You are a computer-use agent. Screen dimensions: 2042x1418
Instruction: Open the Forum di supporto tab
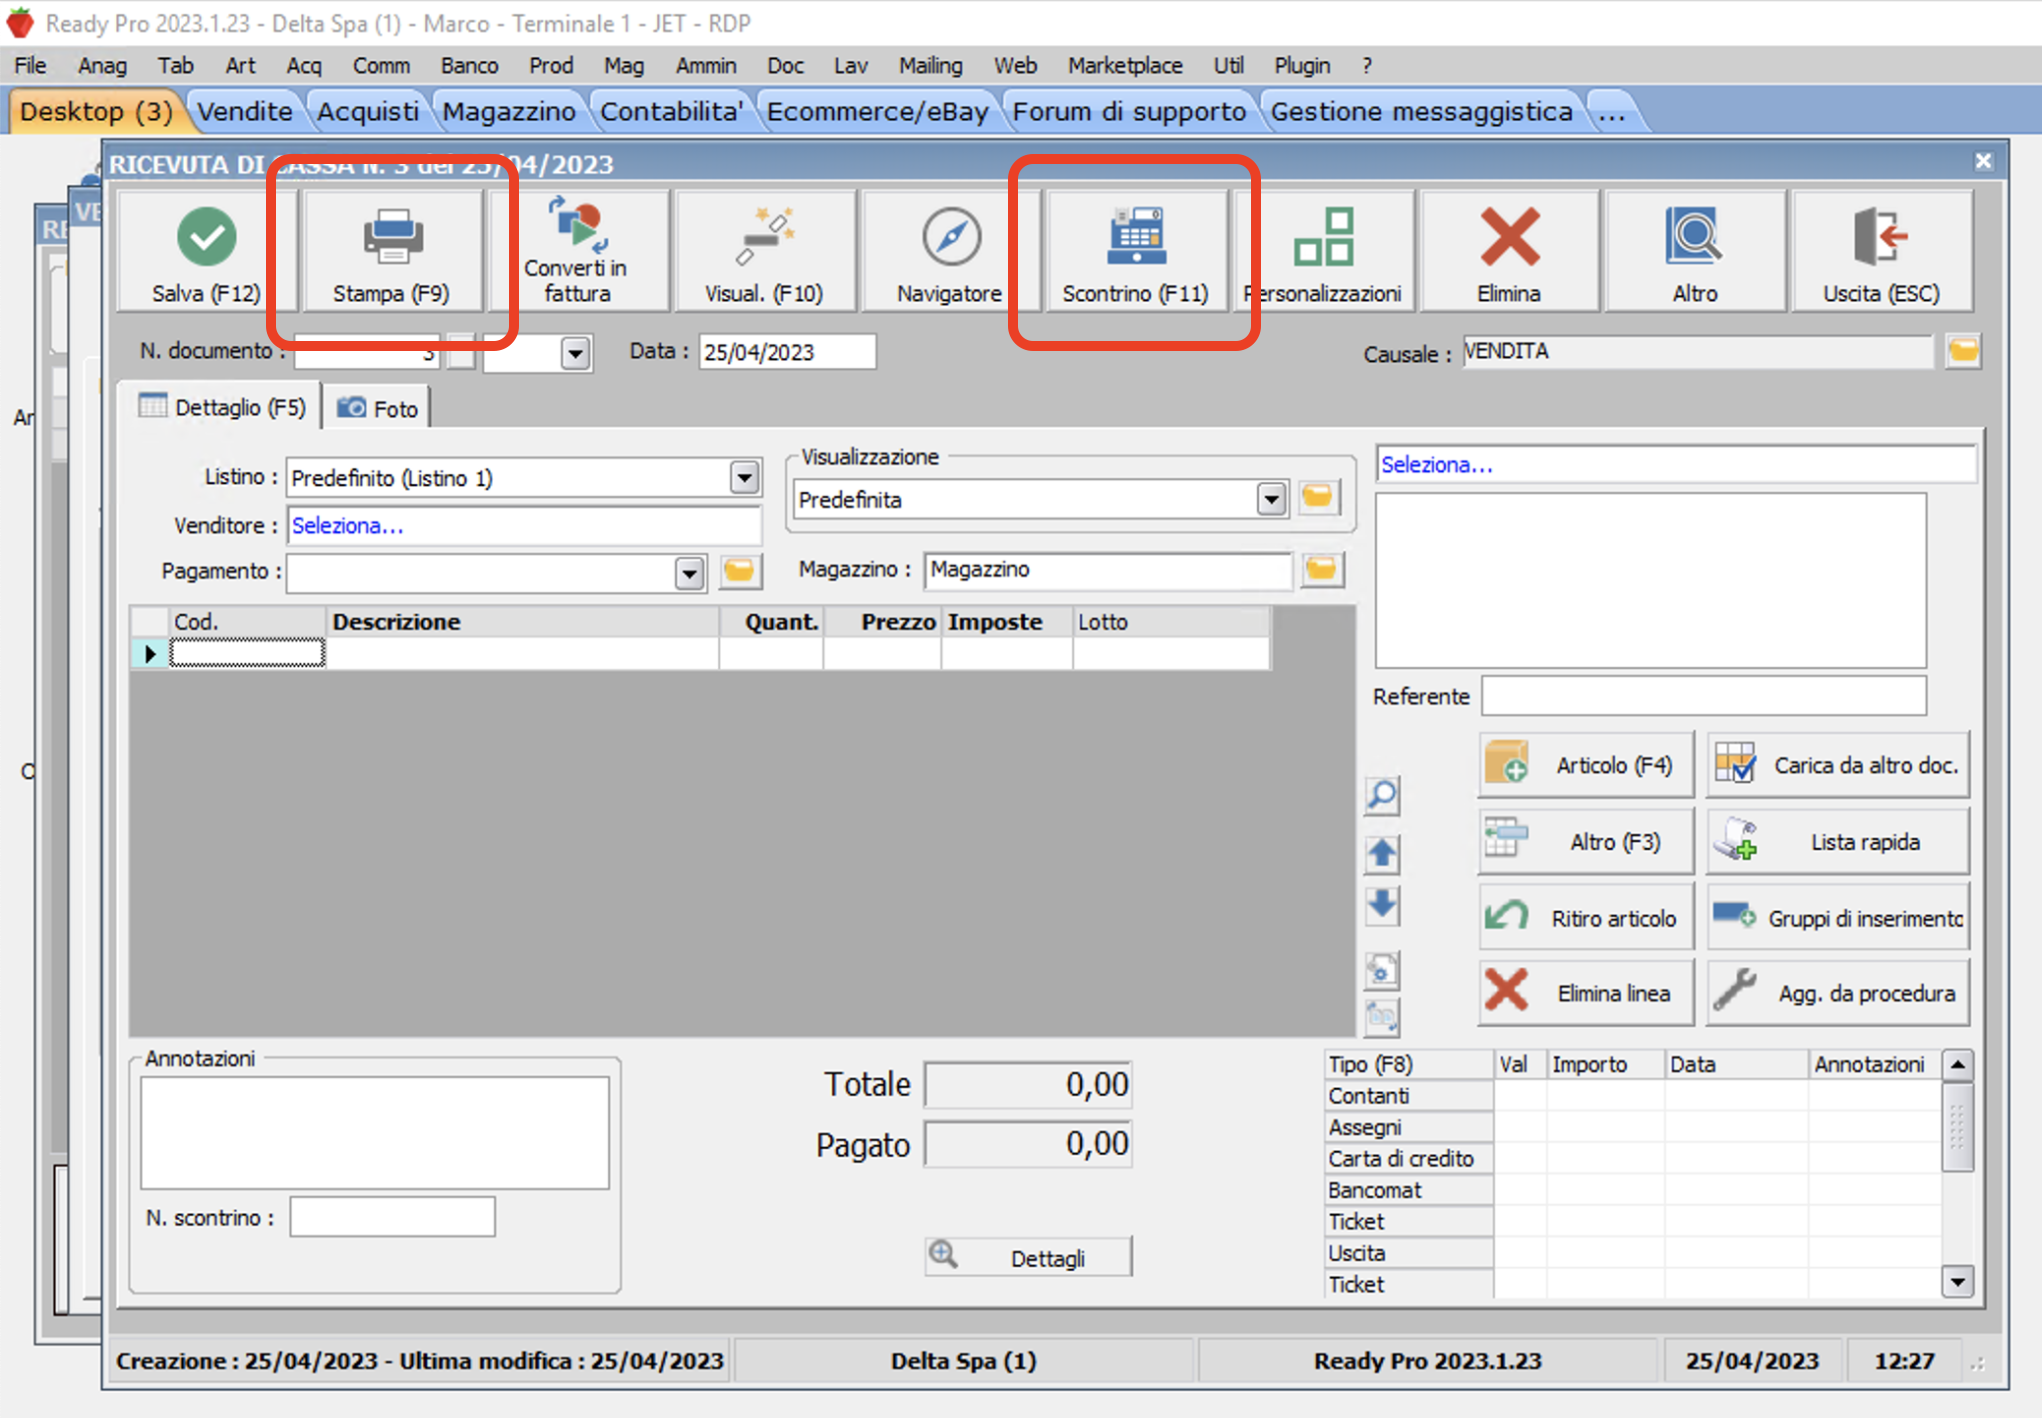[1129, 111]
